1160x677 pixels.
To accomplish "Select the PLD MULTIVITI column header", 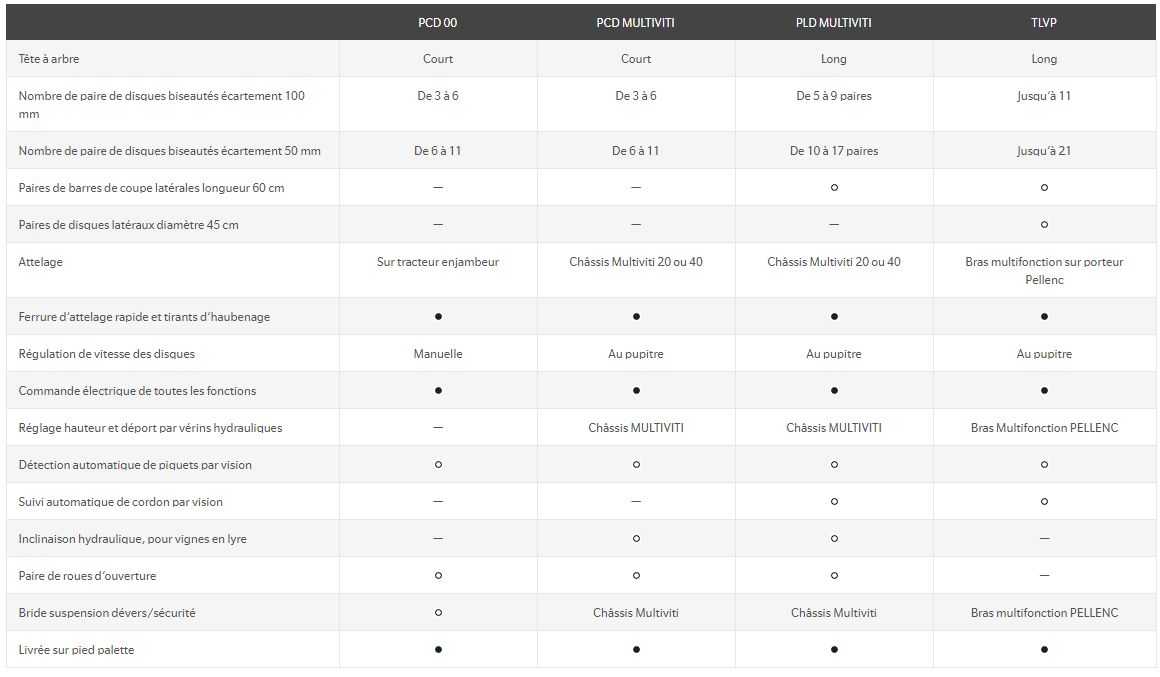I will point(834,22).
